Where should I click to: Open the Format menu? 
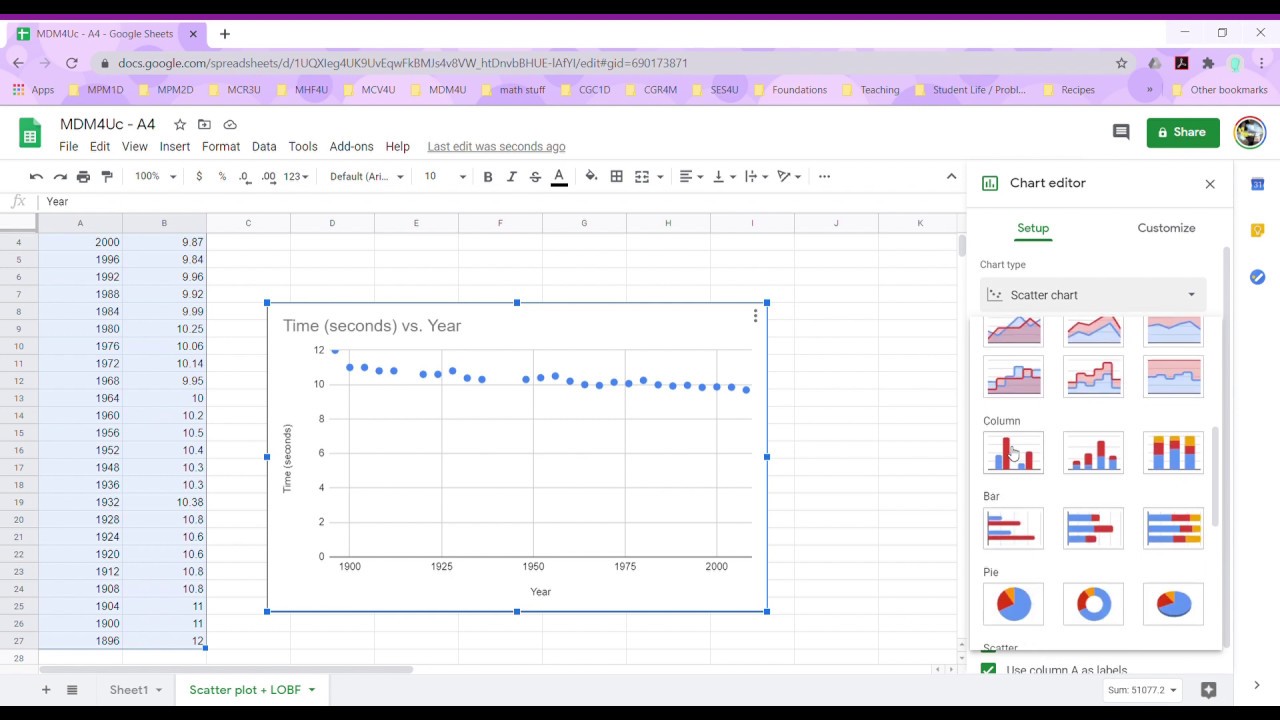[x=221, y=146]
